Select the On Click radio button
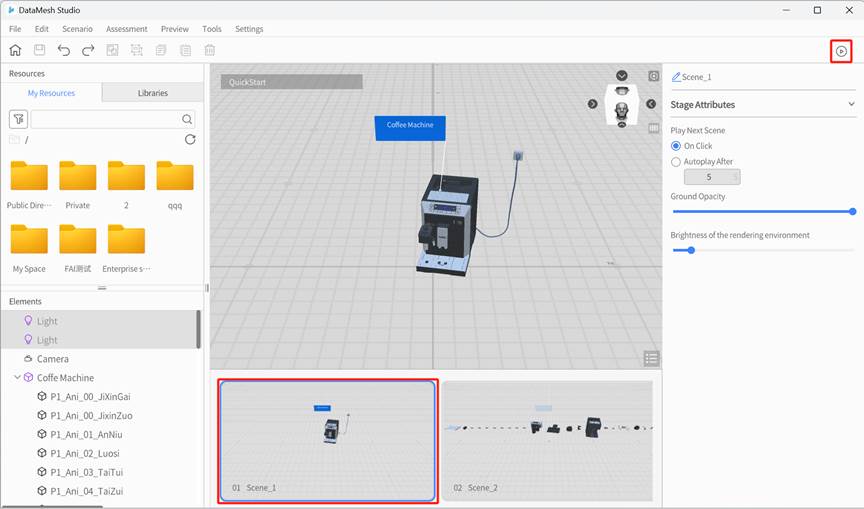 point(676,146)
